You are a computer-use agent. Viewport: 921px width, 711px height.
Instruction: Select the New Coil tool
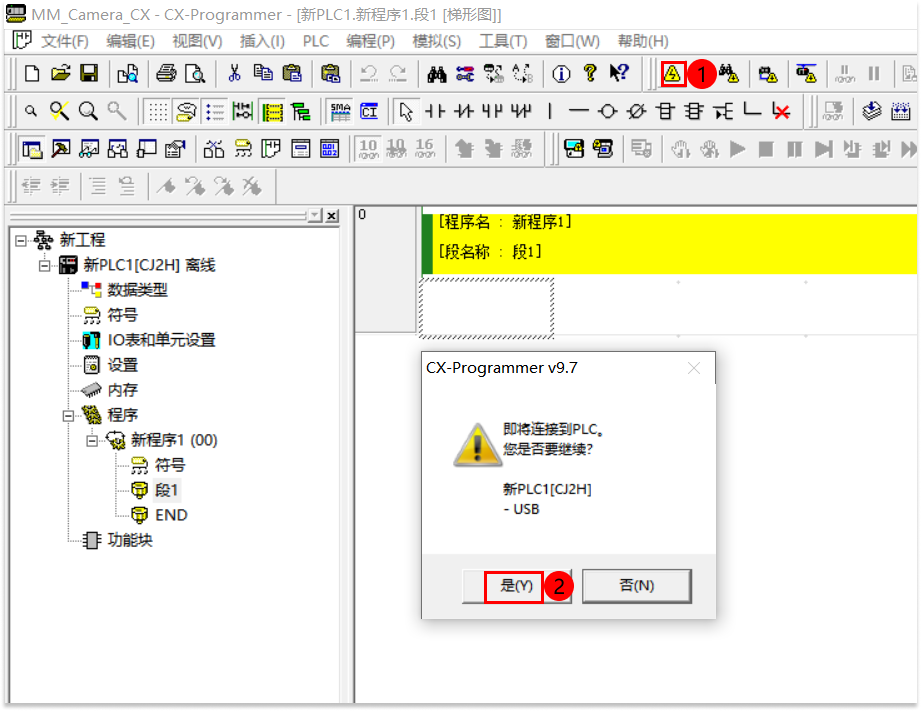click(606, 110)
